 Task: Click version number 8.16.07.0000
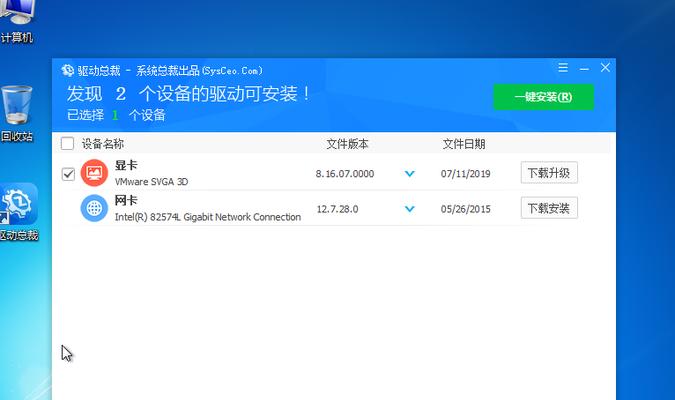click(x=345, y=174)
